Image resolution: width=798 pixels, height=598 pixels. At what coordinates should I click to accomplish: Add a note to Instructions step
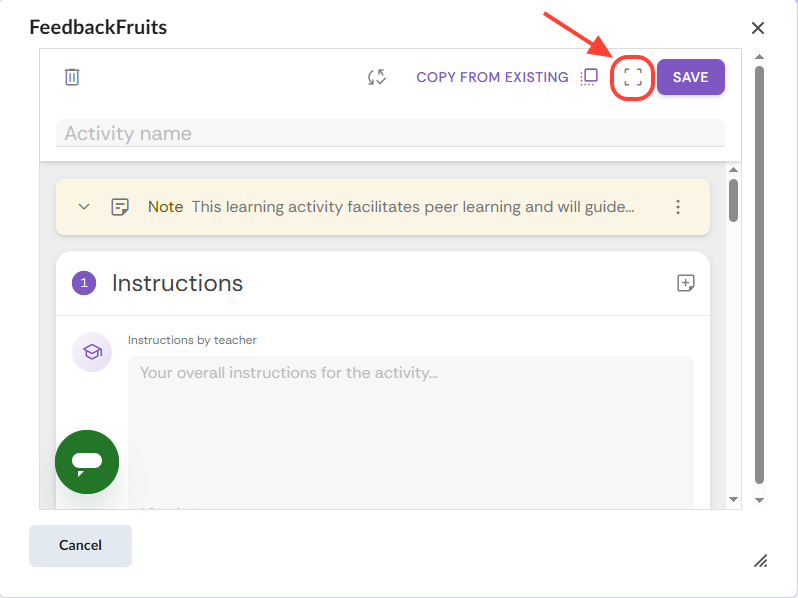[686, 283]
